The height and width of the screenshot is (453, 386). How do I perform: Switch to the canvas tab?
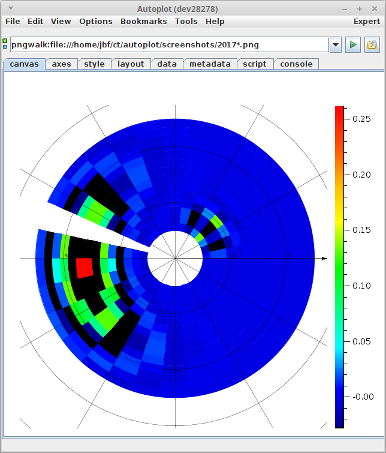(24, 64)
